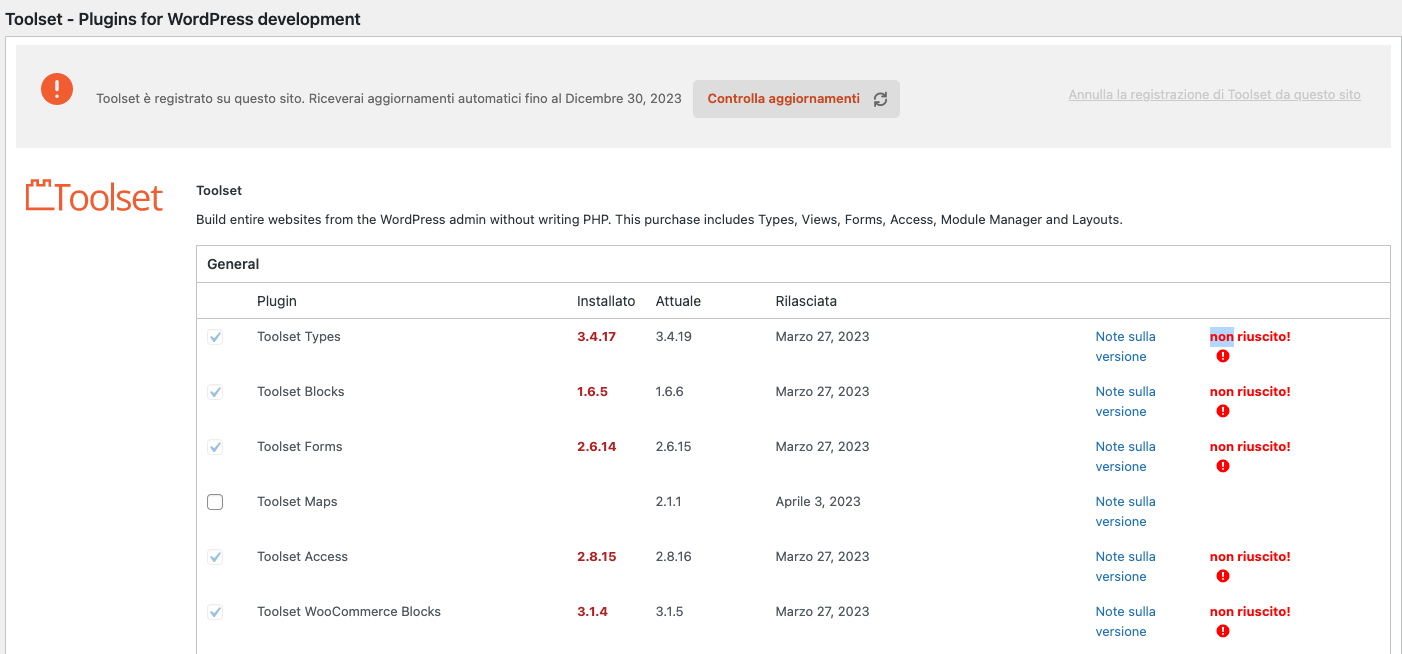1402x654 pixels.
Task: Click the General section heading
Action: pos(233,265)
